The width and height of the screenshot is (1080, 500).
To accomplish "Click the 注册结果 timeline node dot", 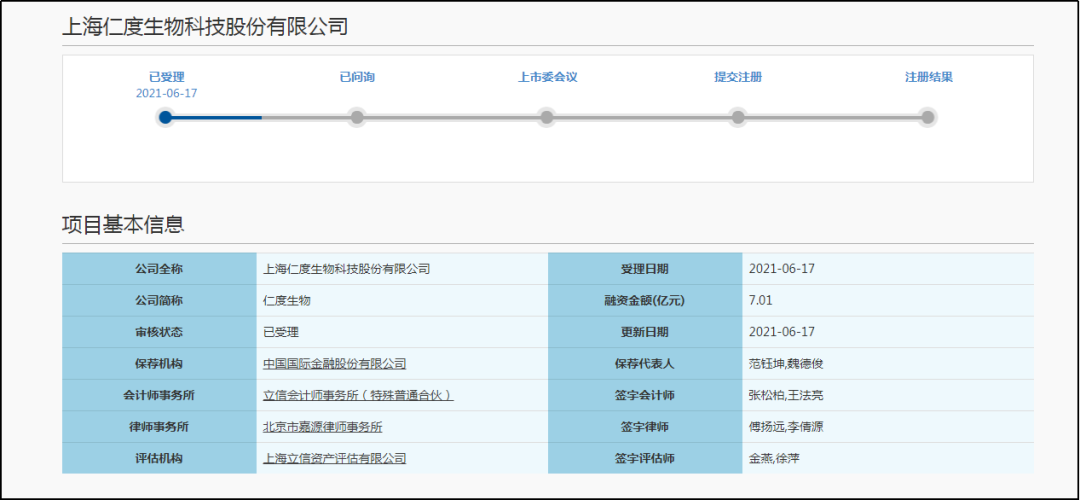I will 928,117.
